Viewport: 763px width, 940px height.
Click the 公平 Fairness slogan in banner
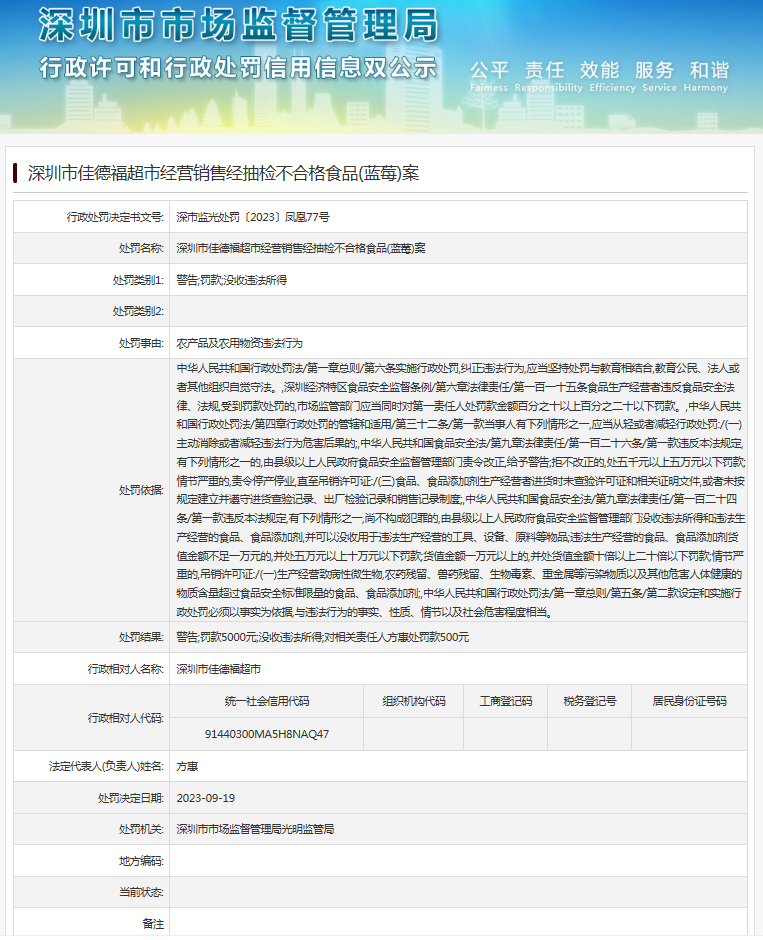tap(489, 76)
